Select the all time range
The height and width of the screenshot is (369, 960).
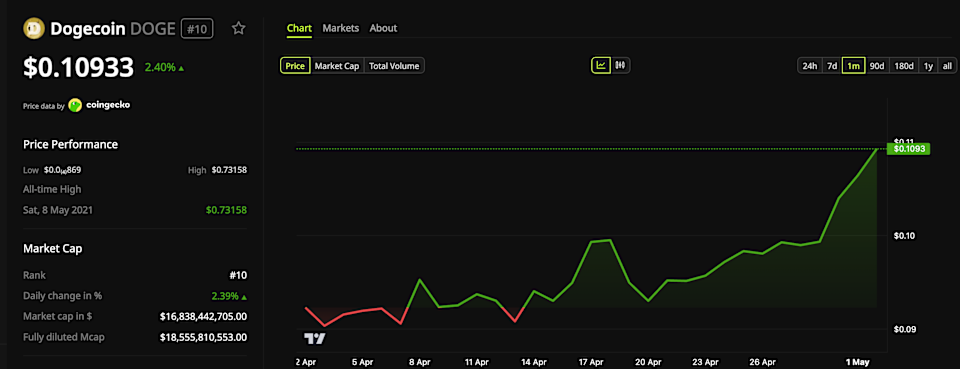[x=947, y=65]
